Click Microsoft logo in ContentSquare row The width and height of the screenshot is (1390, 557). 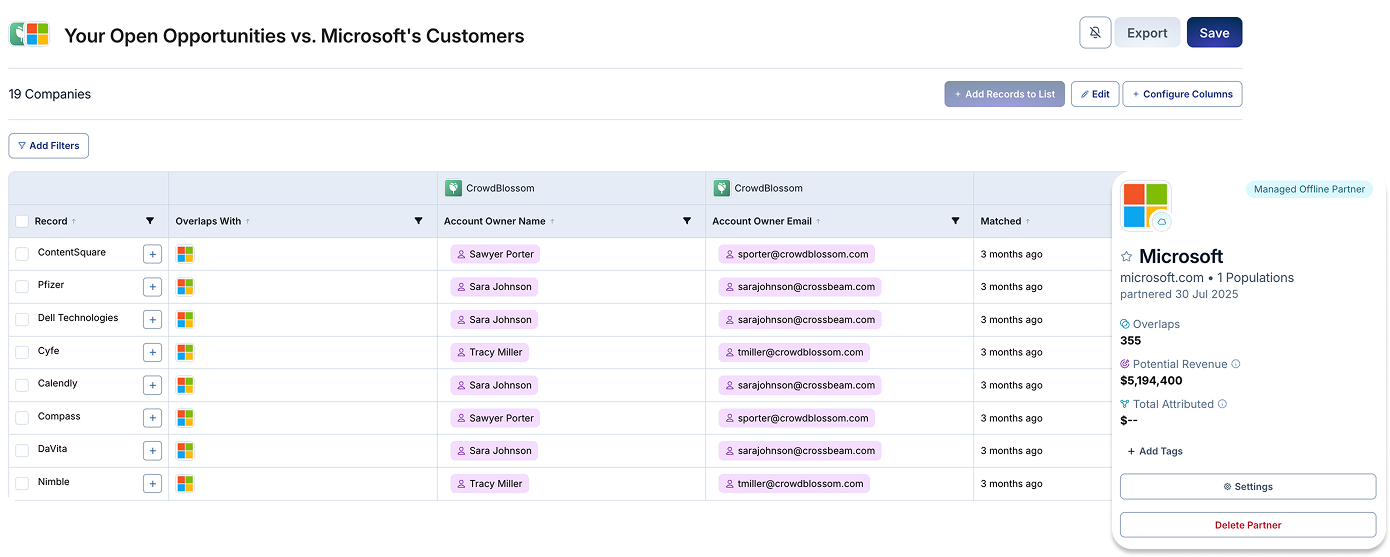185,254
